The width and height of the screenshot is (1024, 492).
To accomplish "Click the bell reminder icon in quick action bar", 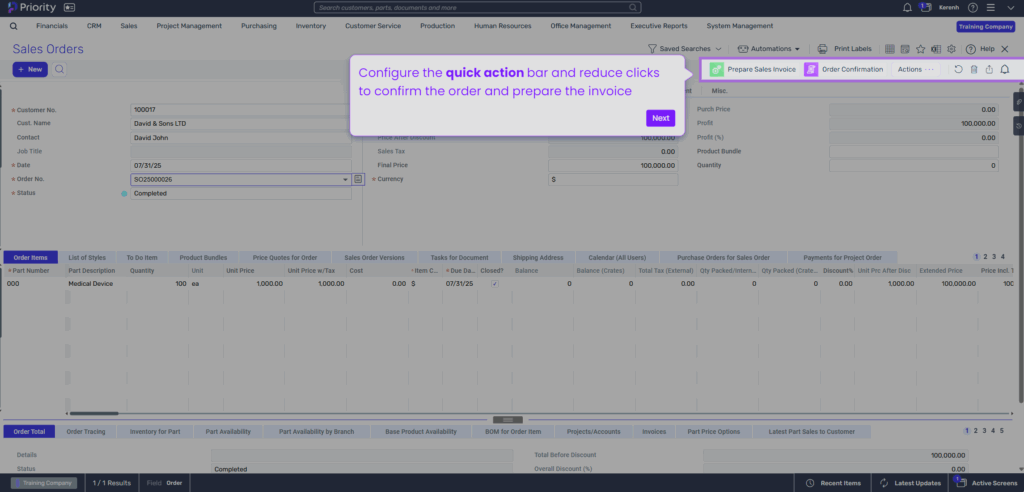I will tap(1005, 69).
